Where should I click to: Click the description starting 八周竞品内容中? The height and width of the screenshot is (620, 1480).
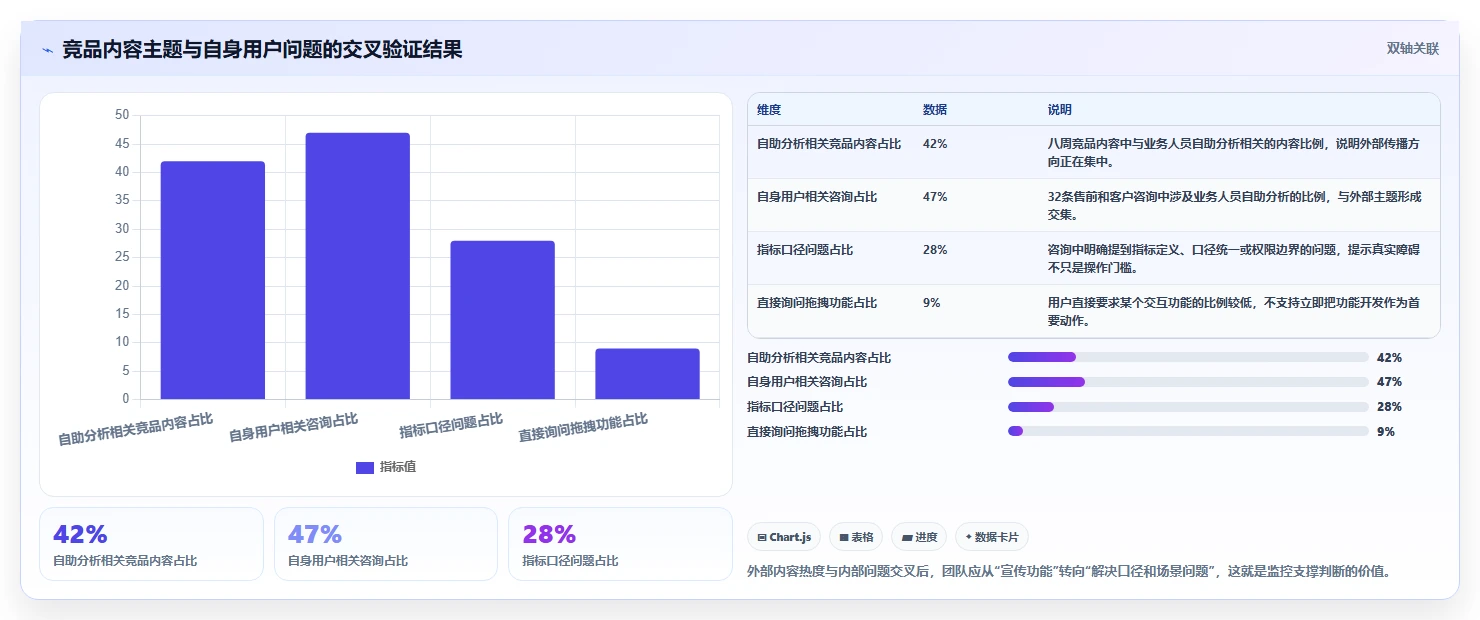1233,152
